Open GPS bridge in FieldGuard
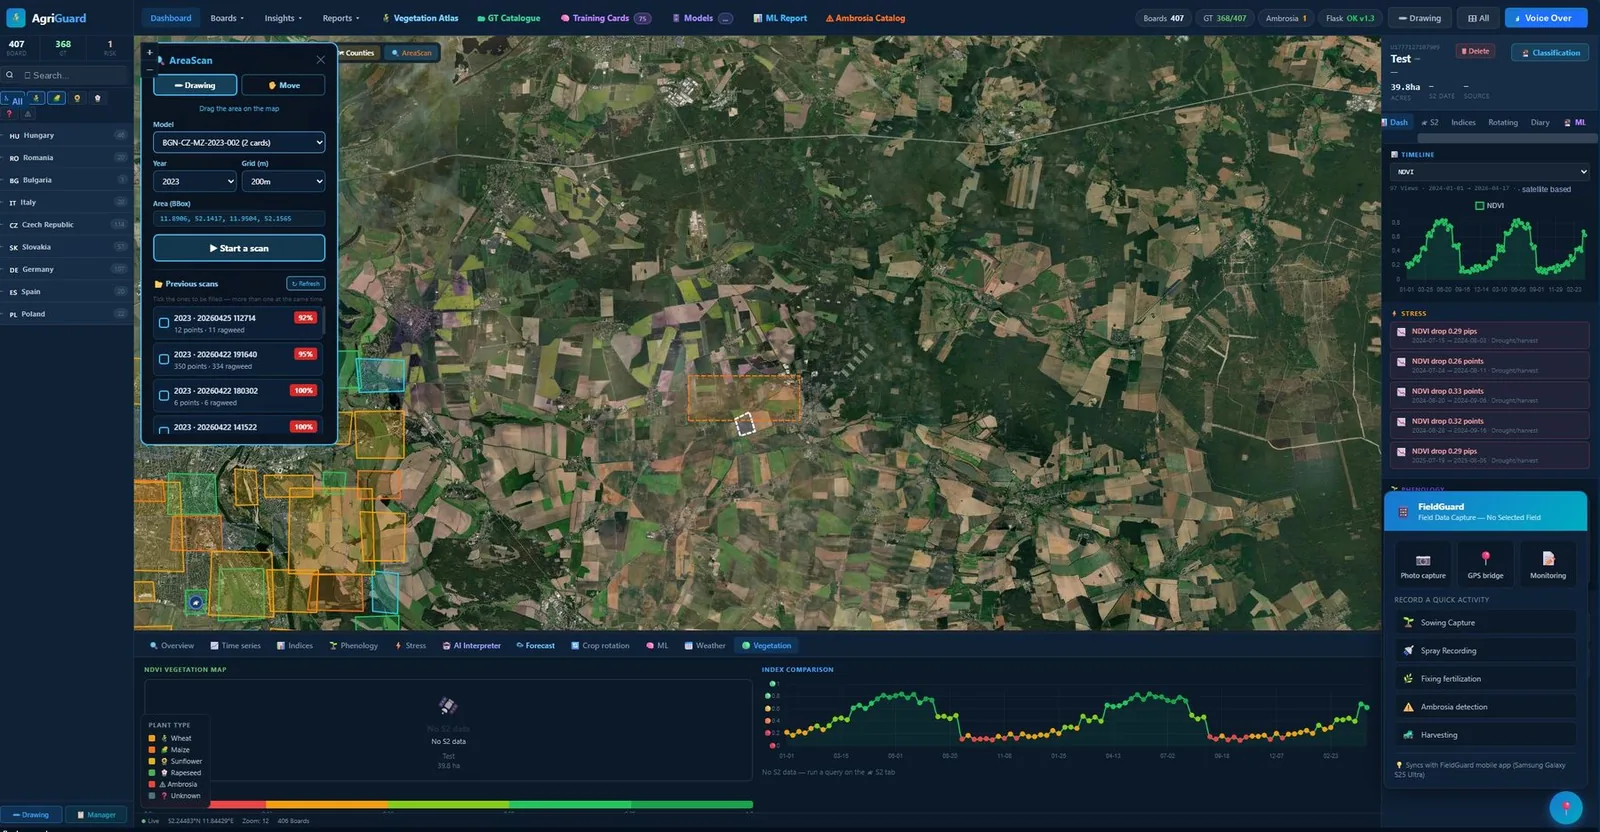 [x=1485, y=564]
